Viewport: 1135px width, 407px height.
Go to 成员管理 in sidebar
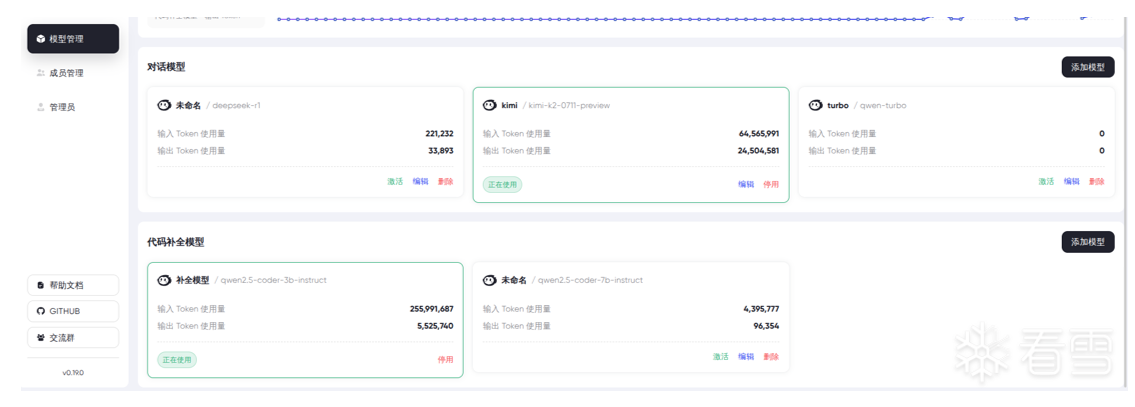coord(66,73)
